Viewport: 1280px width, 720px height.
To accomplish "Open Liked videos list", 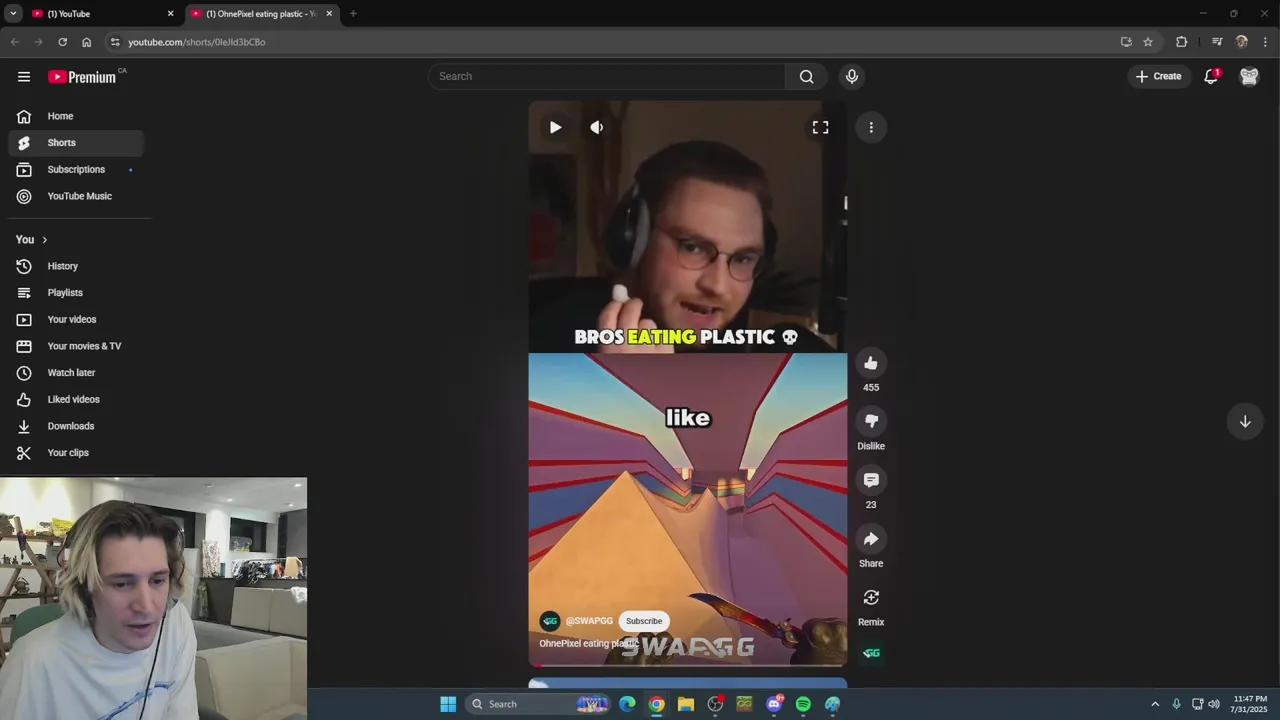I will [76, 399].
